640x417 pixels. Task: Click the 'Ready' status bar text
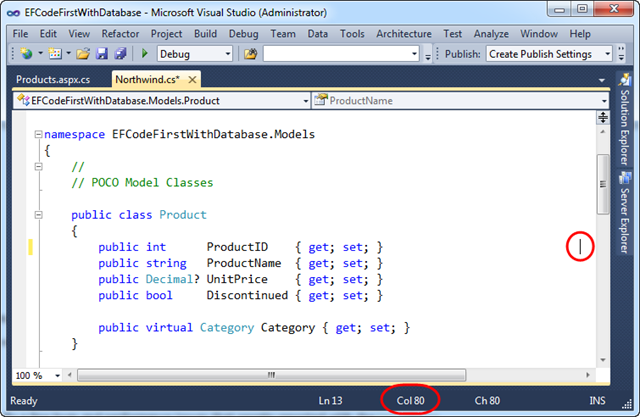24,401
